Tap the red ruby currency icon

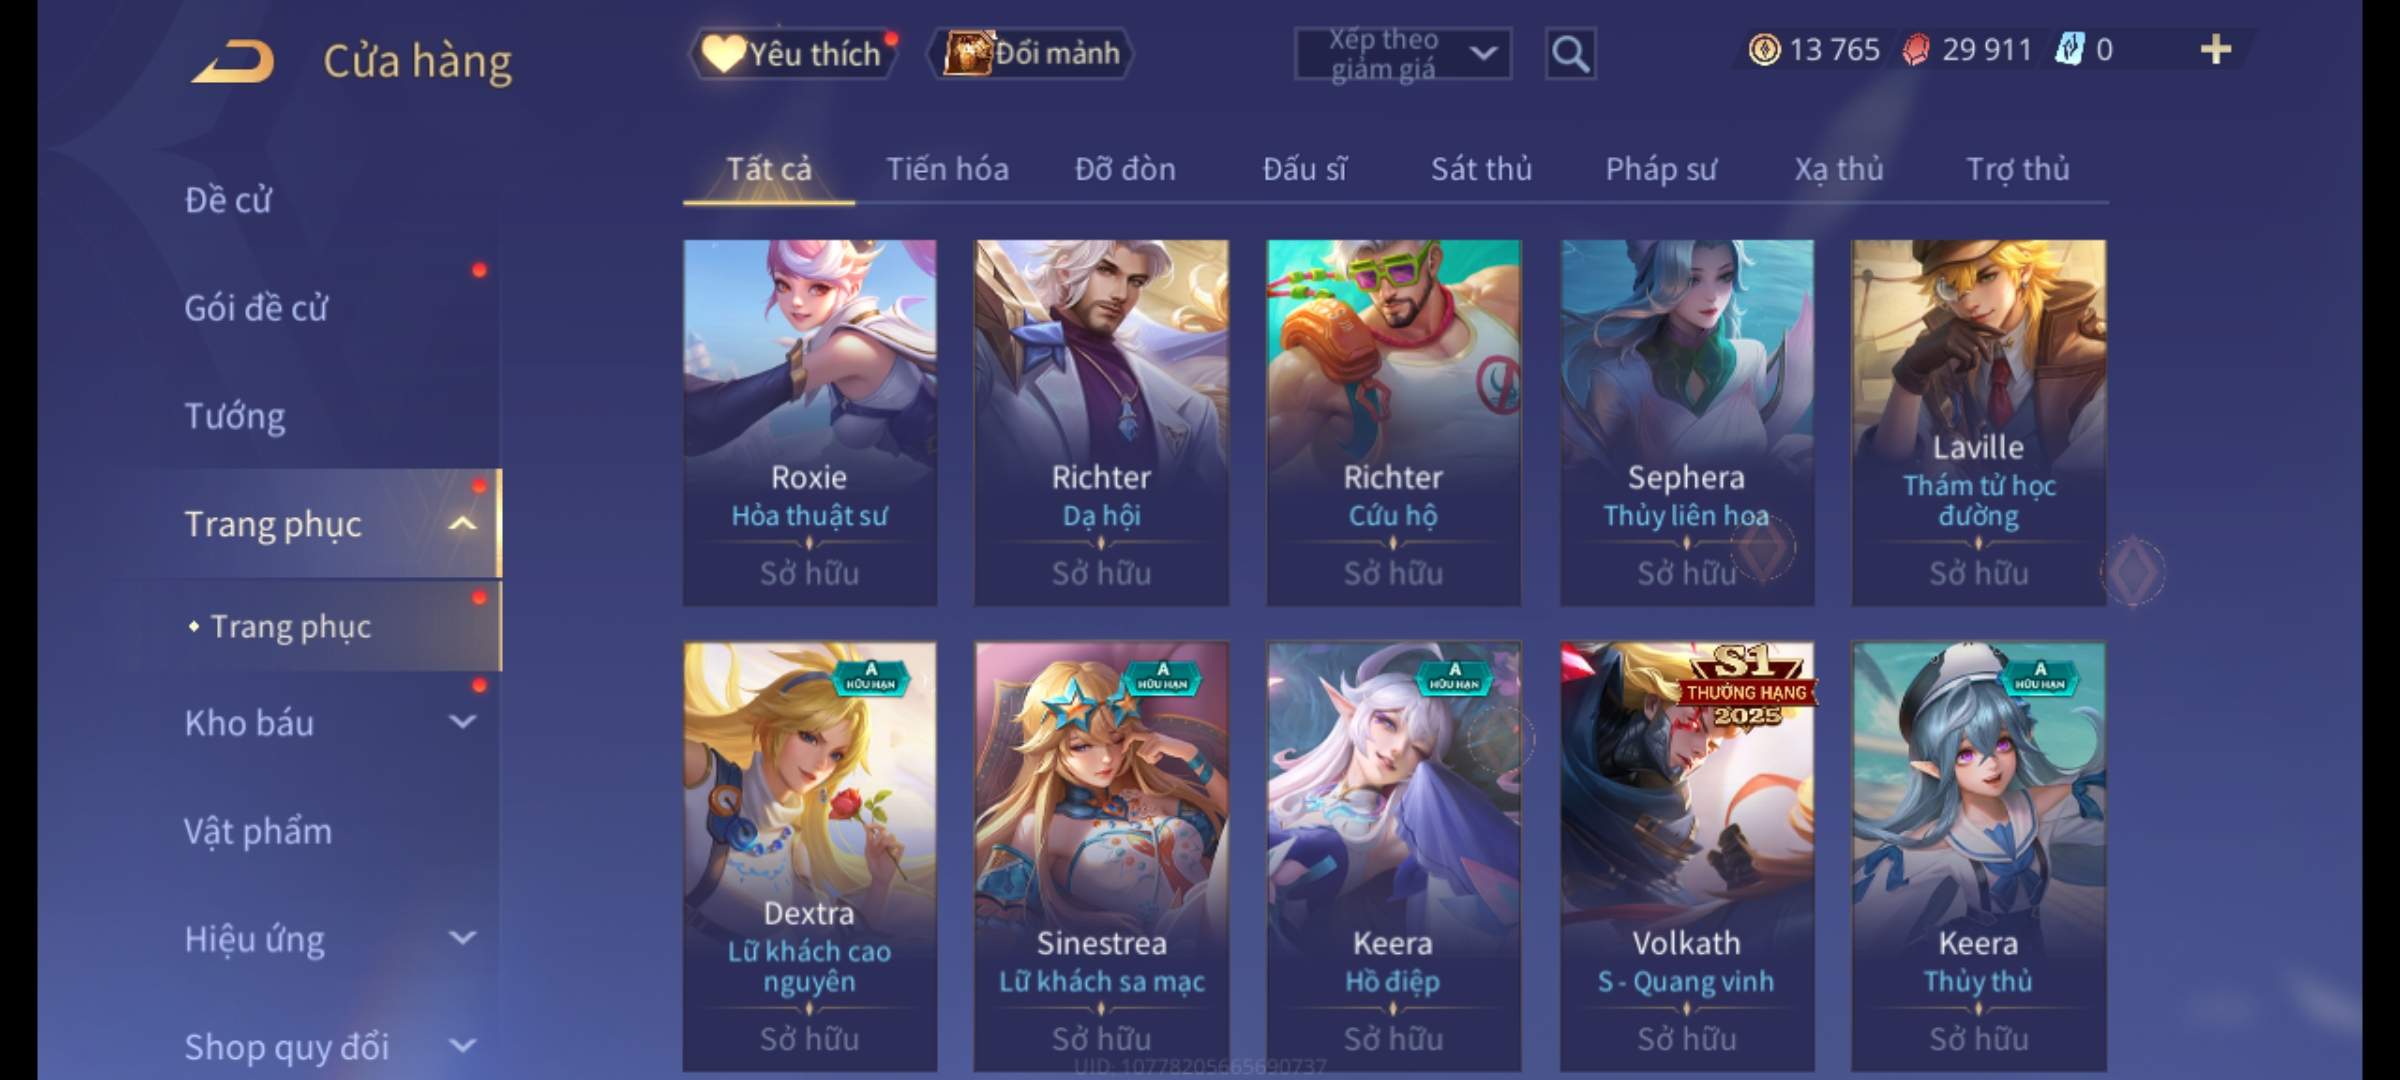[1916, 49]
